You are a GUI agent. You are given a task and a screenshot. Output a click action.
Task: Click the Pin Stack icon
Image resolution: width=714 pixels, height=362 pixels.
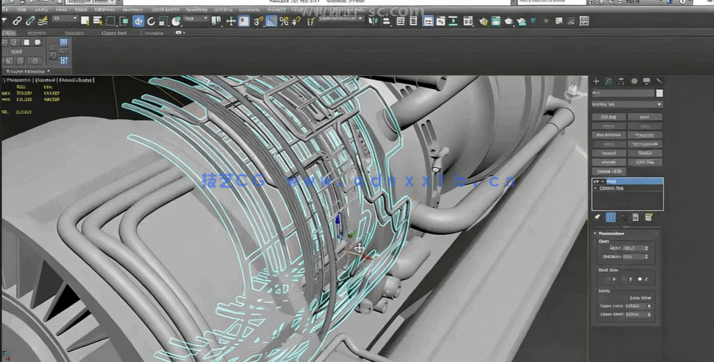597,218
